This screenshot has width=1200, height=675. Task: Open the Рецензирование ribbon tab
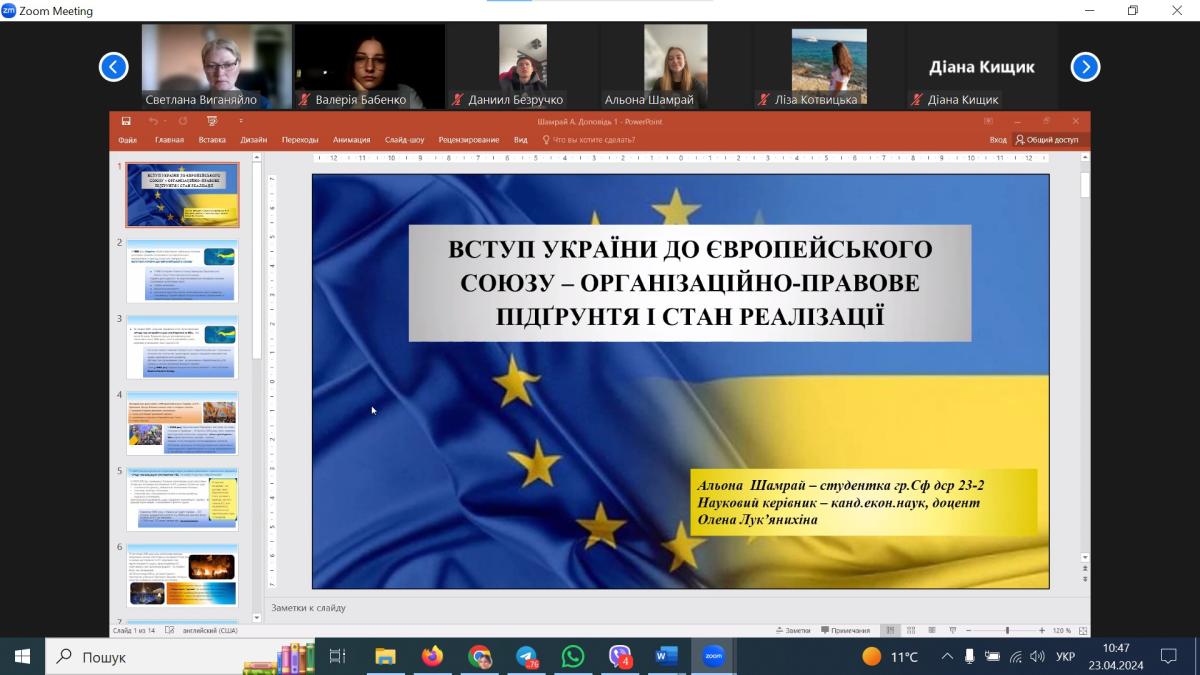point(469,140)
